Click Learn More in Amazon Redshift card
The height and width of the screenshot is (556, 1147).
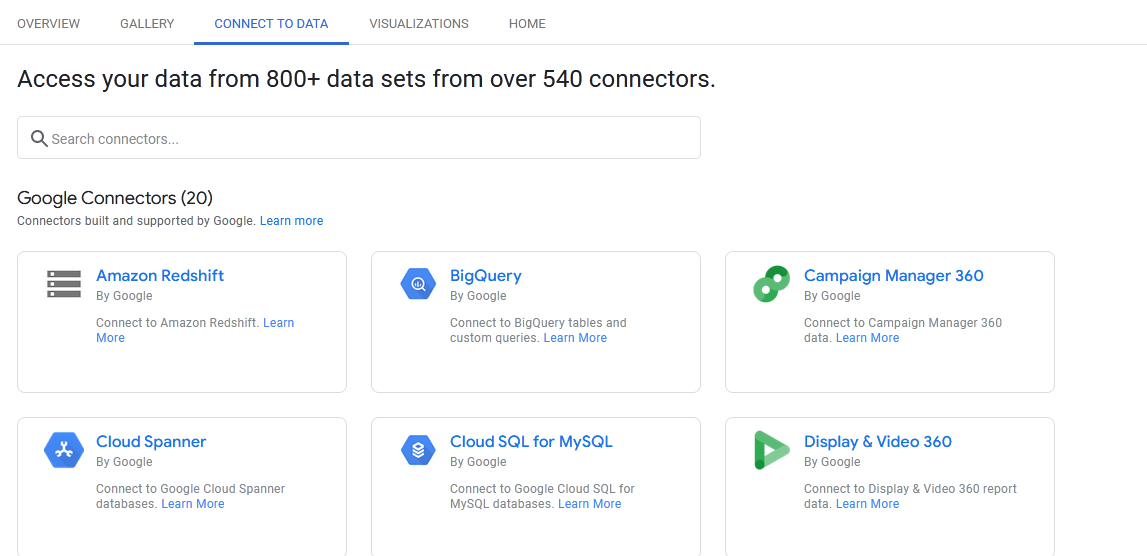coord(279,323)
